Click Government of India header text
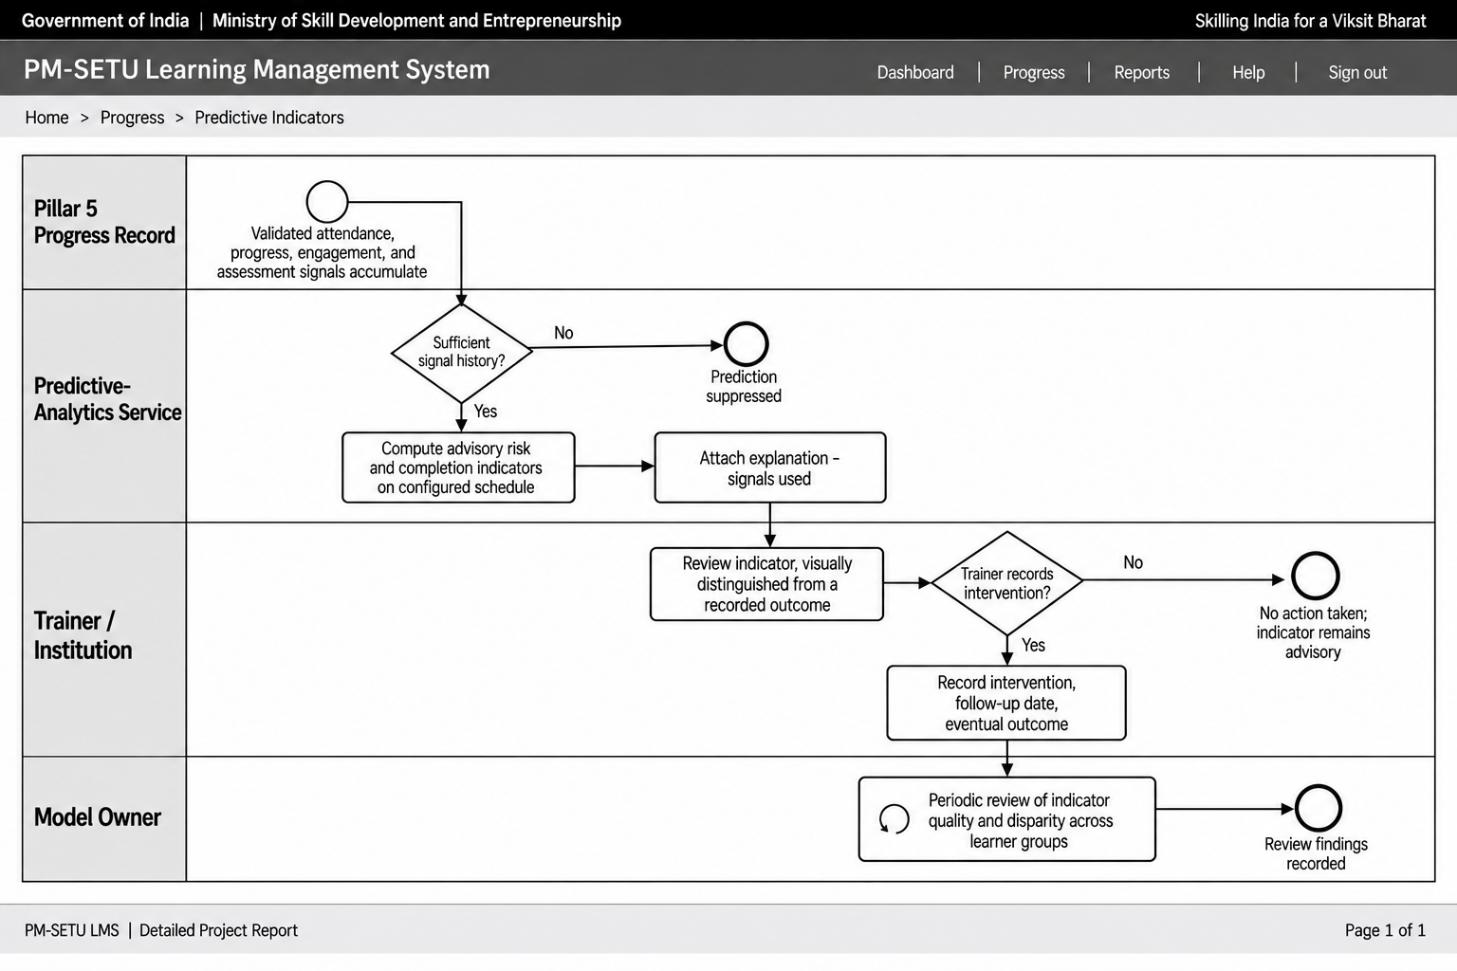Screen dimensions: 1457x971 click(x=105, y=20)
